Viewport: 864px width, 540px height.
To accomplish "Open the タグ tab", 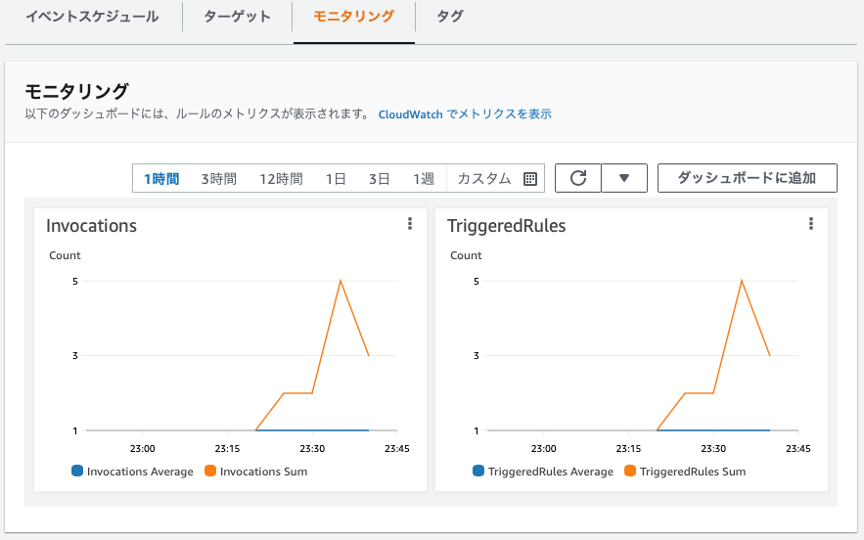I will 450,17.
